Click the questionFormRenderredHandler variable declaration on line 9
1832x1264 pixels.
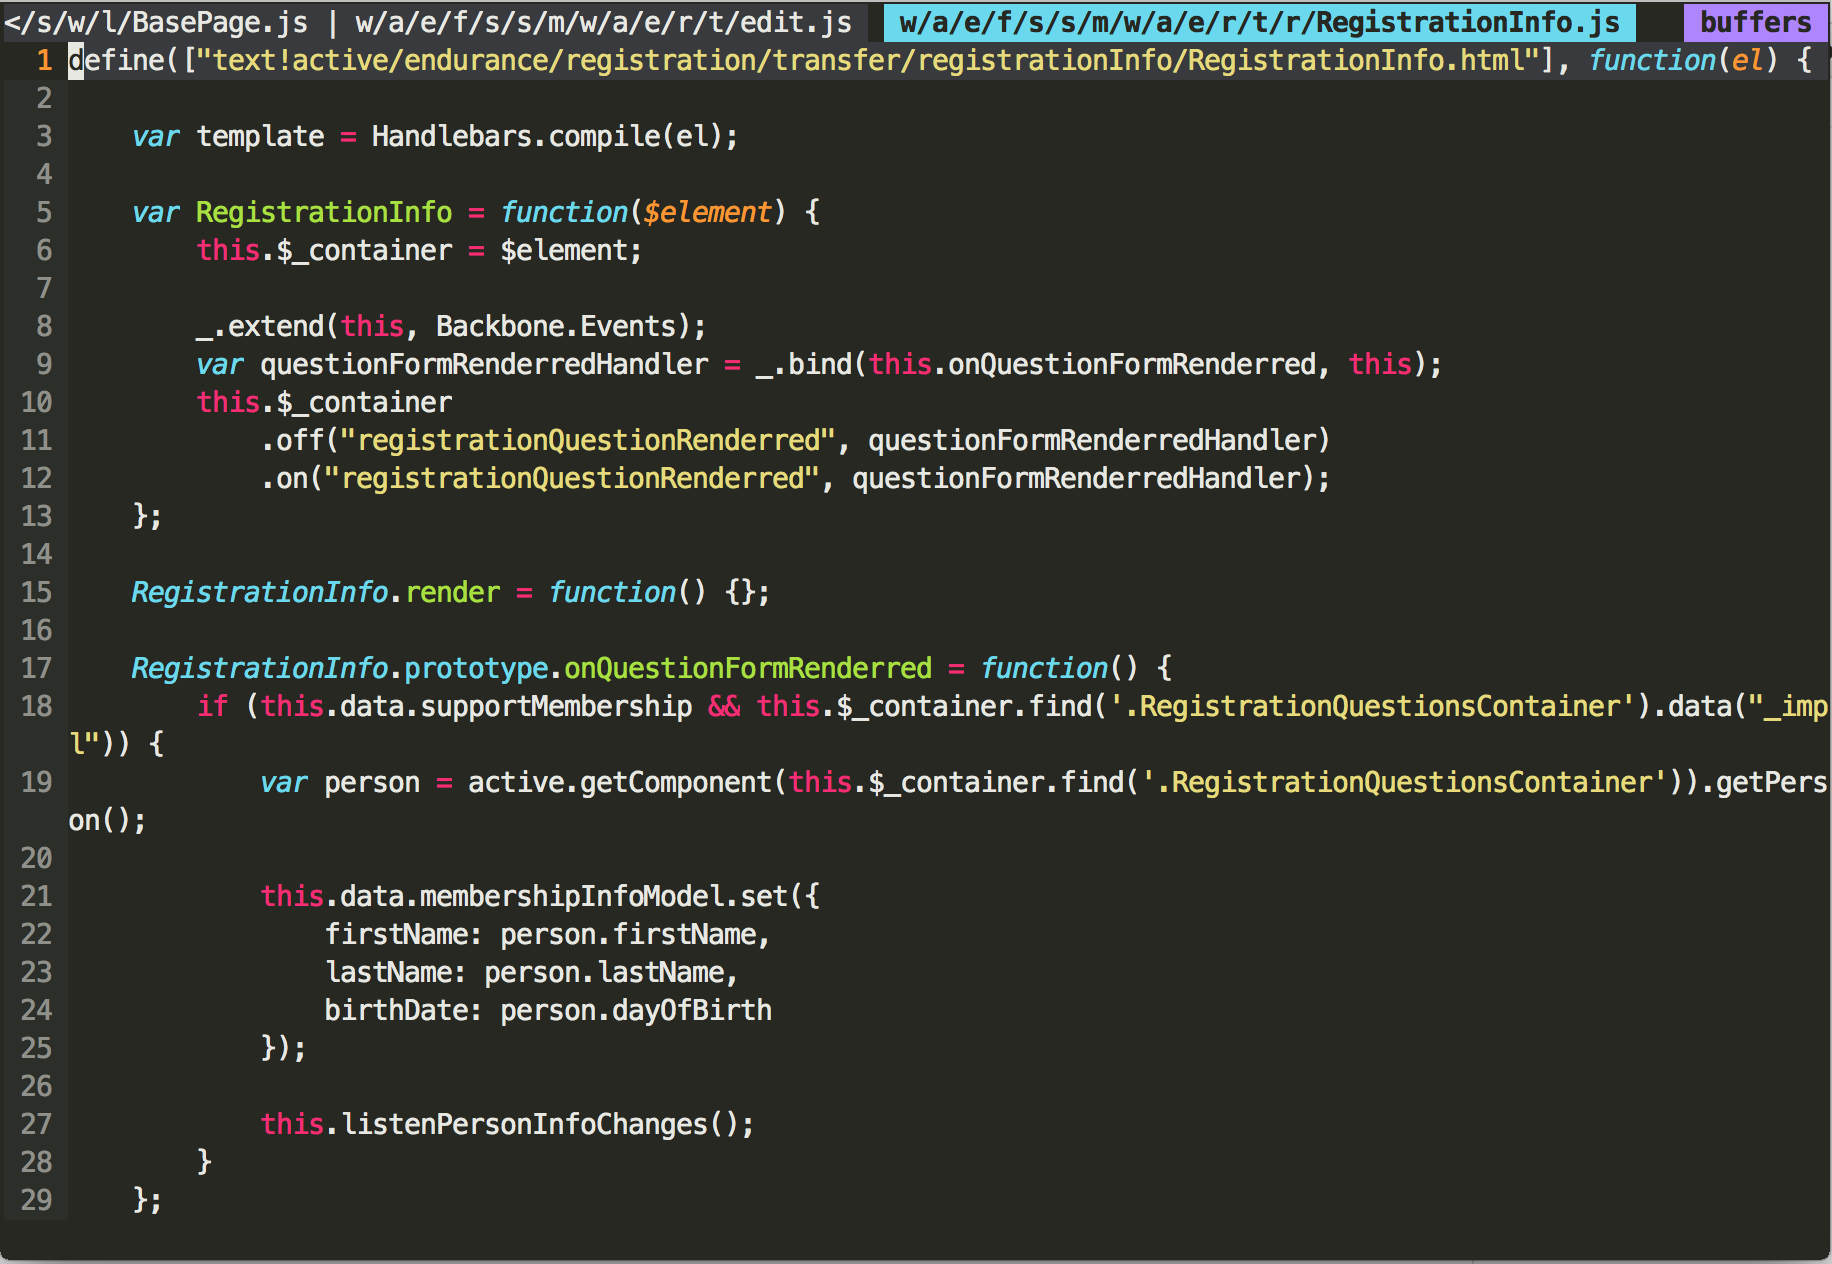pos(483,365)
